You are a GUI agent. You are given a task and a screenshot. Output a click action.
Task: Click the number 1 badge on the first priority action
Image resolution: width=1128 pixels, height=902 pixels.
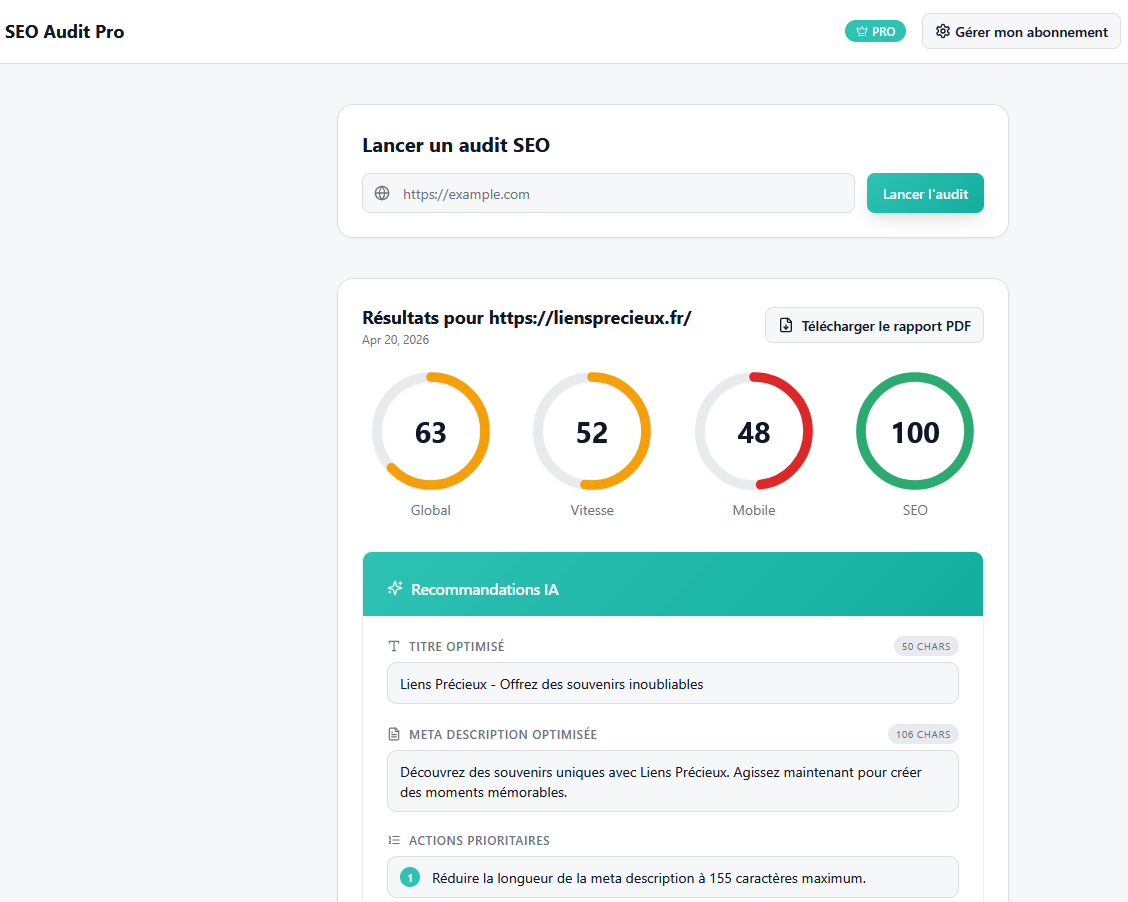(410, 878)
